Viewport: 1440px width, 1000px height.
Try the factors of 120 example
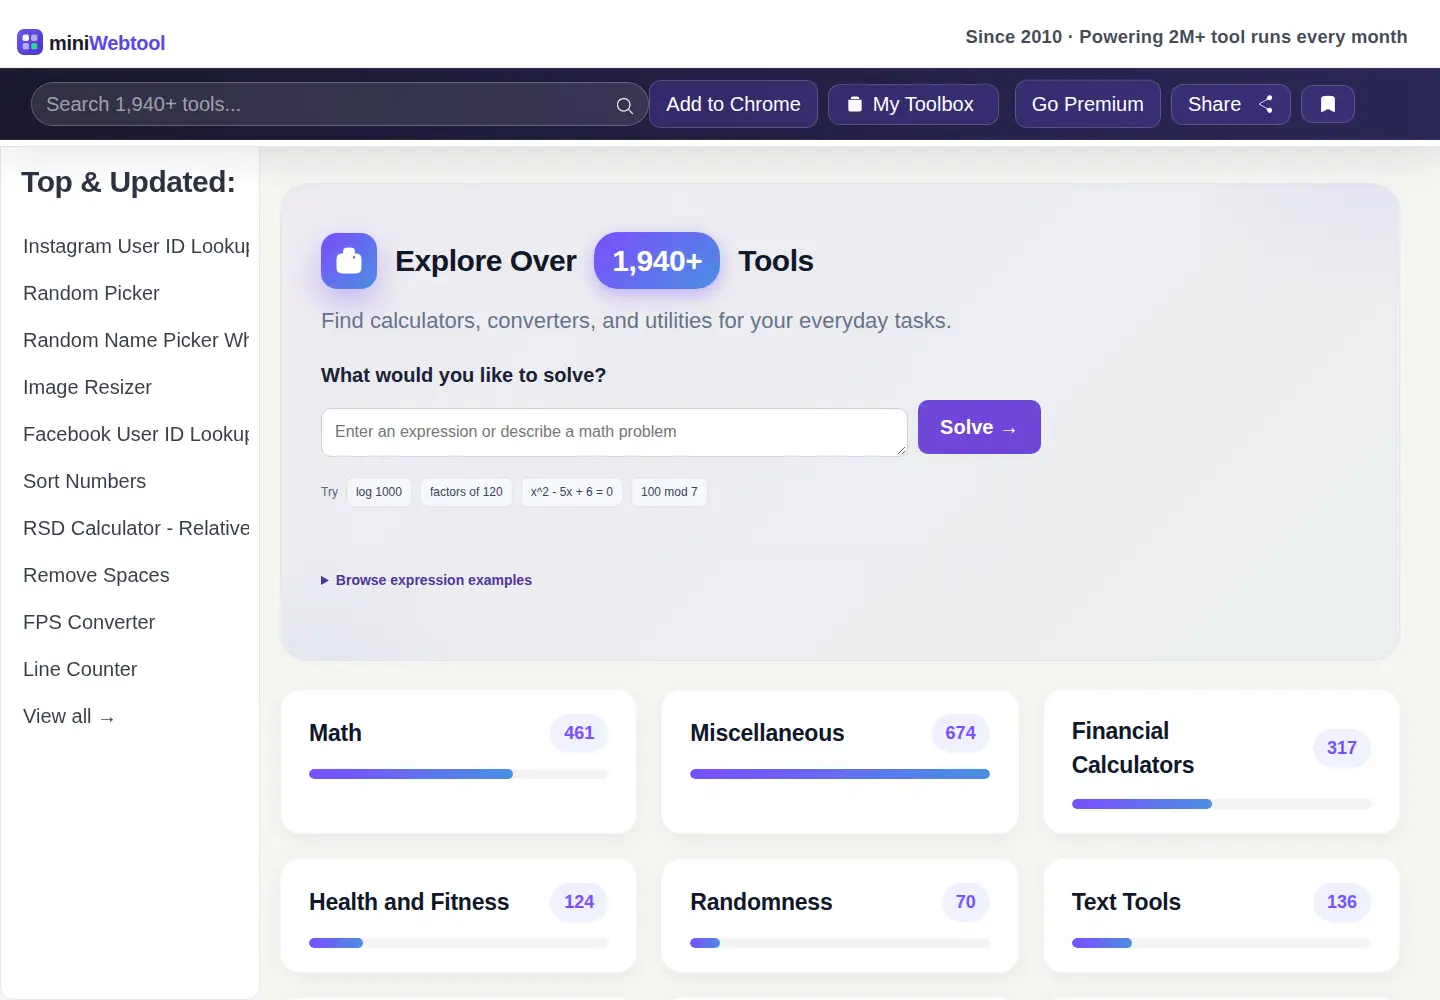click(466, 492)
